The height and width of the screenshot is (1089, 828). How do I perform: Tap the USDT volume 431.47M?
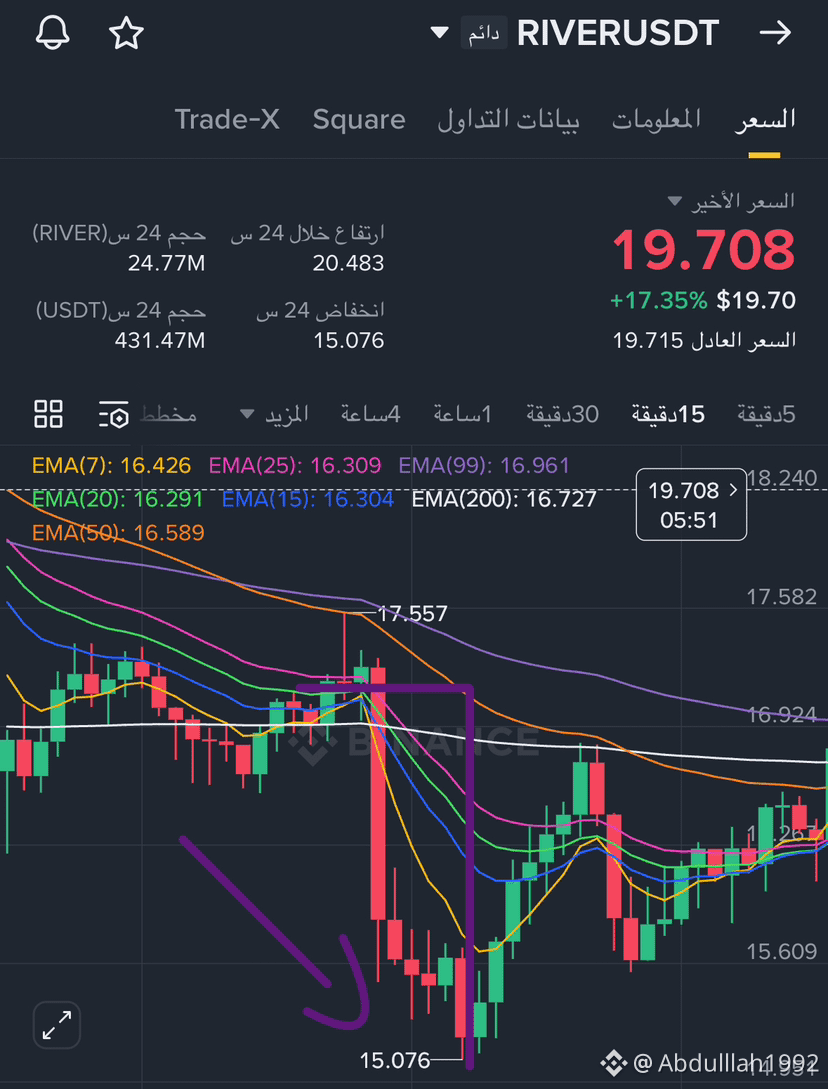pyautogui.click(x=162, y=340)
